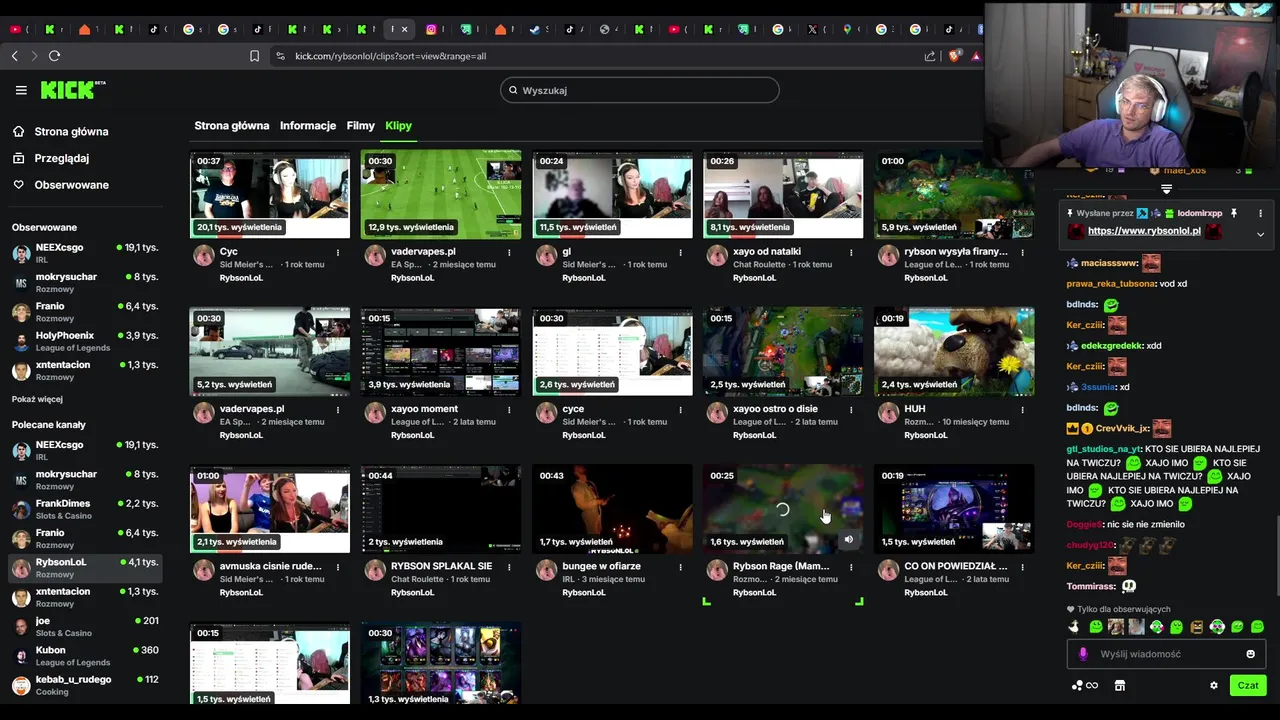Screen dimensions: 1280x720
Task: Open options for first vadervapes.pl clip
Action: [x=509, y=252]
